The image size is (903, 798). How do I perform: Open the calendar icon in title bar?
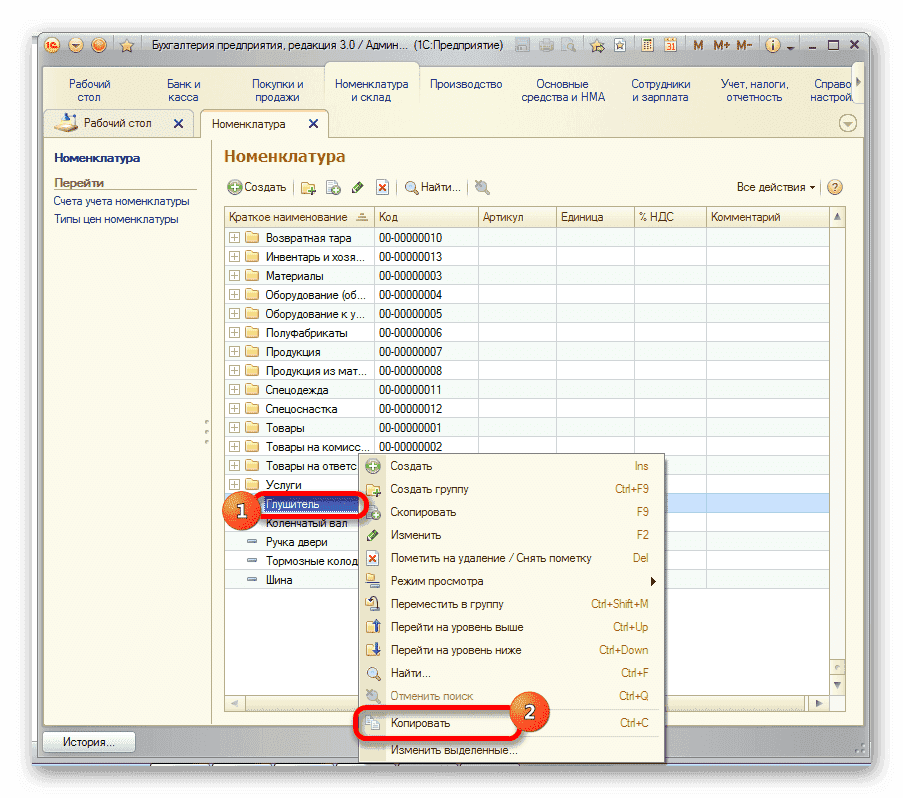[x=671, y=45]
